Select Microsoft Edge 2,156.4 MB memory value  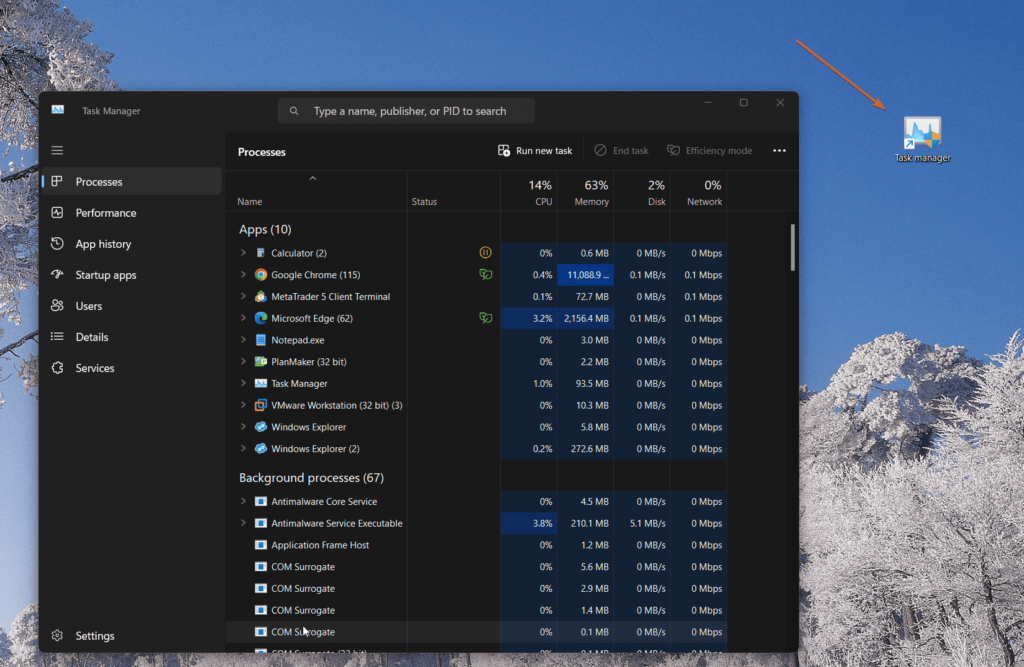(585, 318)
